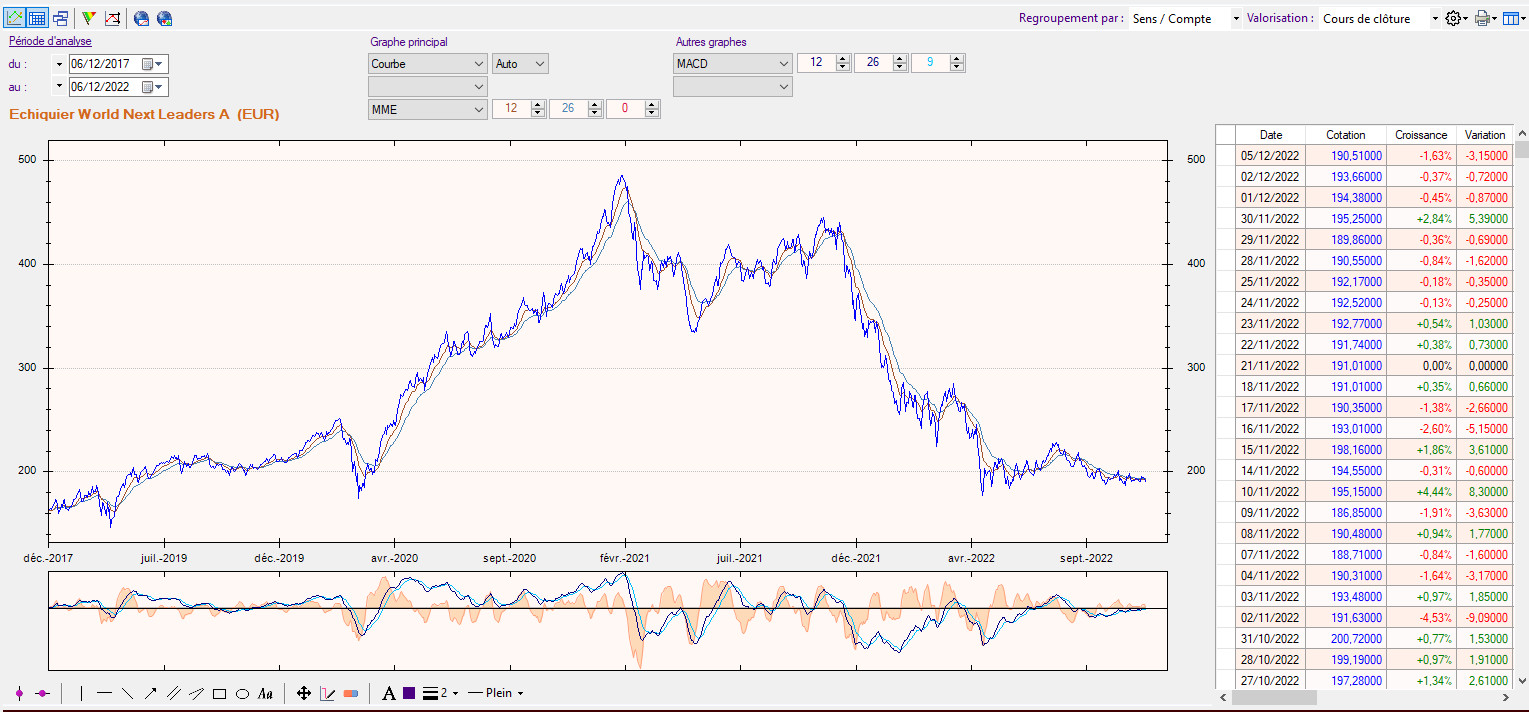Choose the eraser tool in the drawing bar
The image size is (1529, 712).
tap(350, 693)
